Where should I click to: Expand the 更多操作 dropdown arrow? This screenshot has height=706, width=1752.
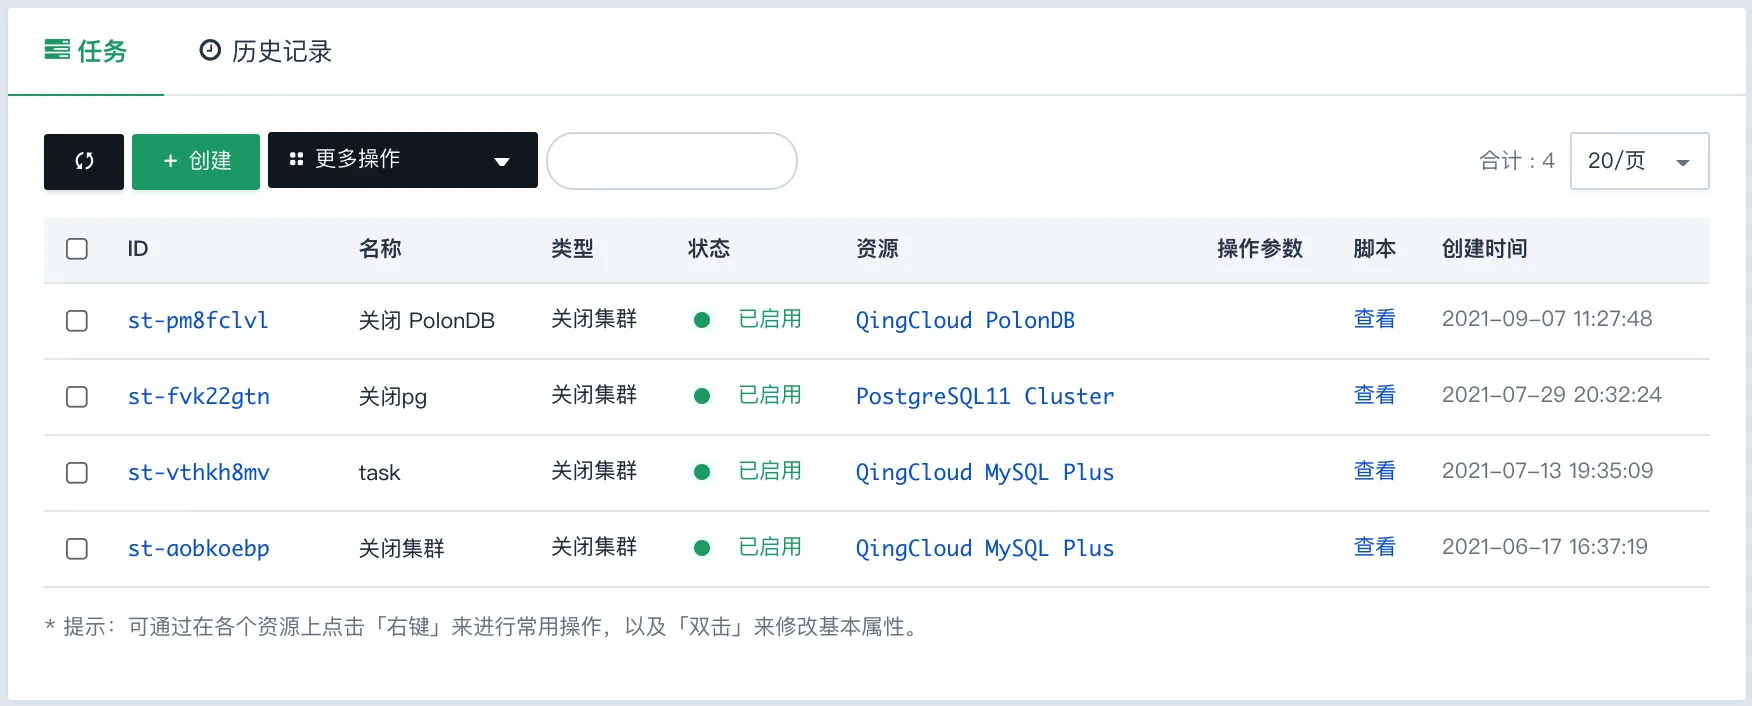pyautogui.click(x=502, y=162)
